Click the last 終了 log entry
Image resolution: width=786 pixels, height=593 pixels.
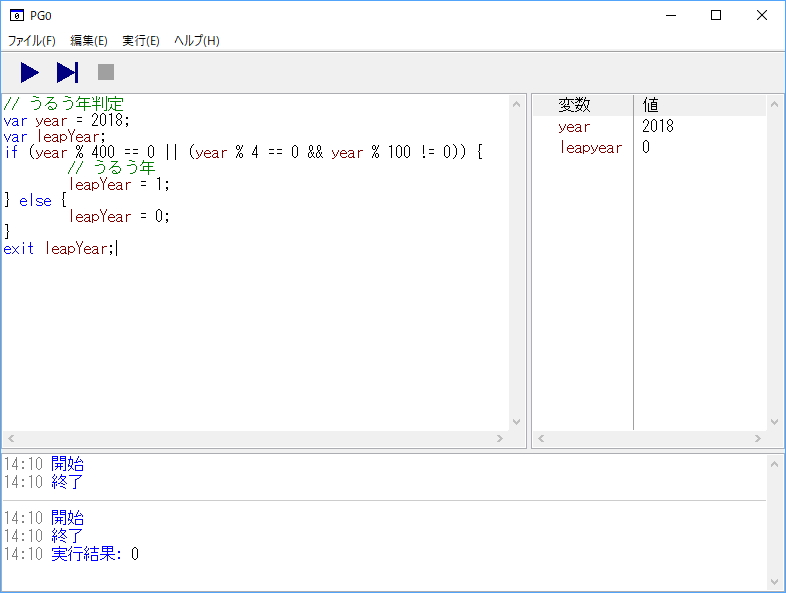click(44, 536)
